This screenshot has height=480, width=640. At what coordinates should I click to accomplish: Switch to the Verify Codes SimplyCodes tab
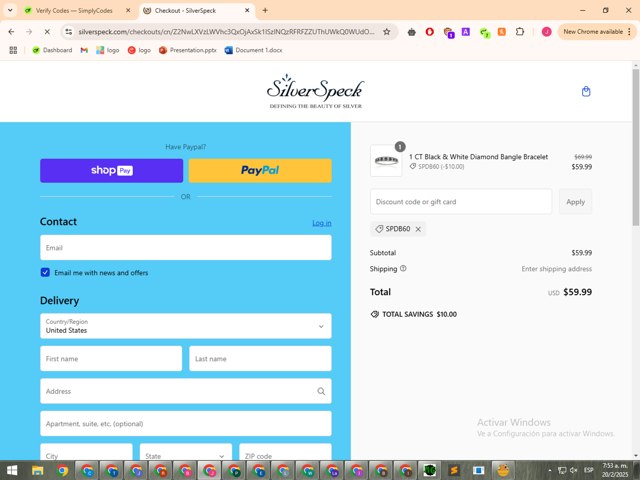coord(74,10)
